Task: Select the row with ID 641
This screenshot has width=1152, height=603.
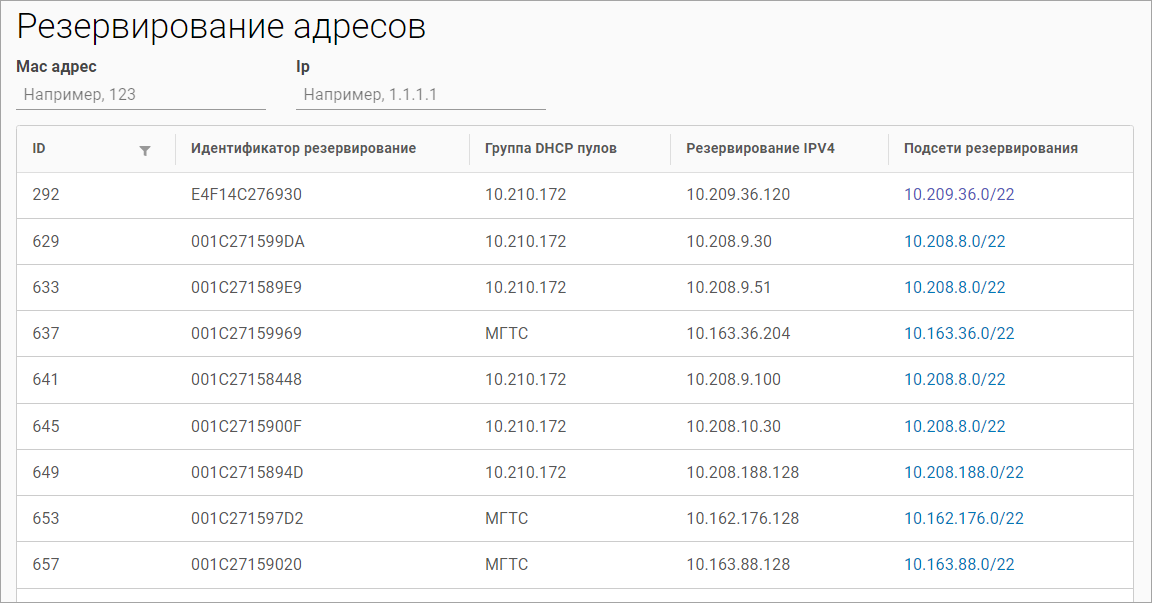Action: [x=46, y=380]
